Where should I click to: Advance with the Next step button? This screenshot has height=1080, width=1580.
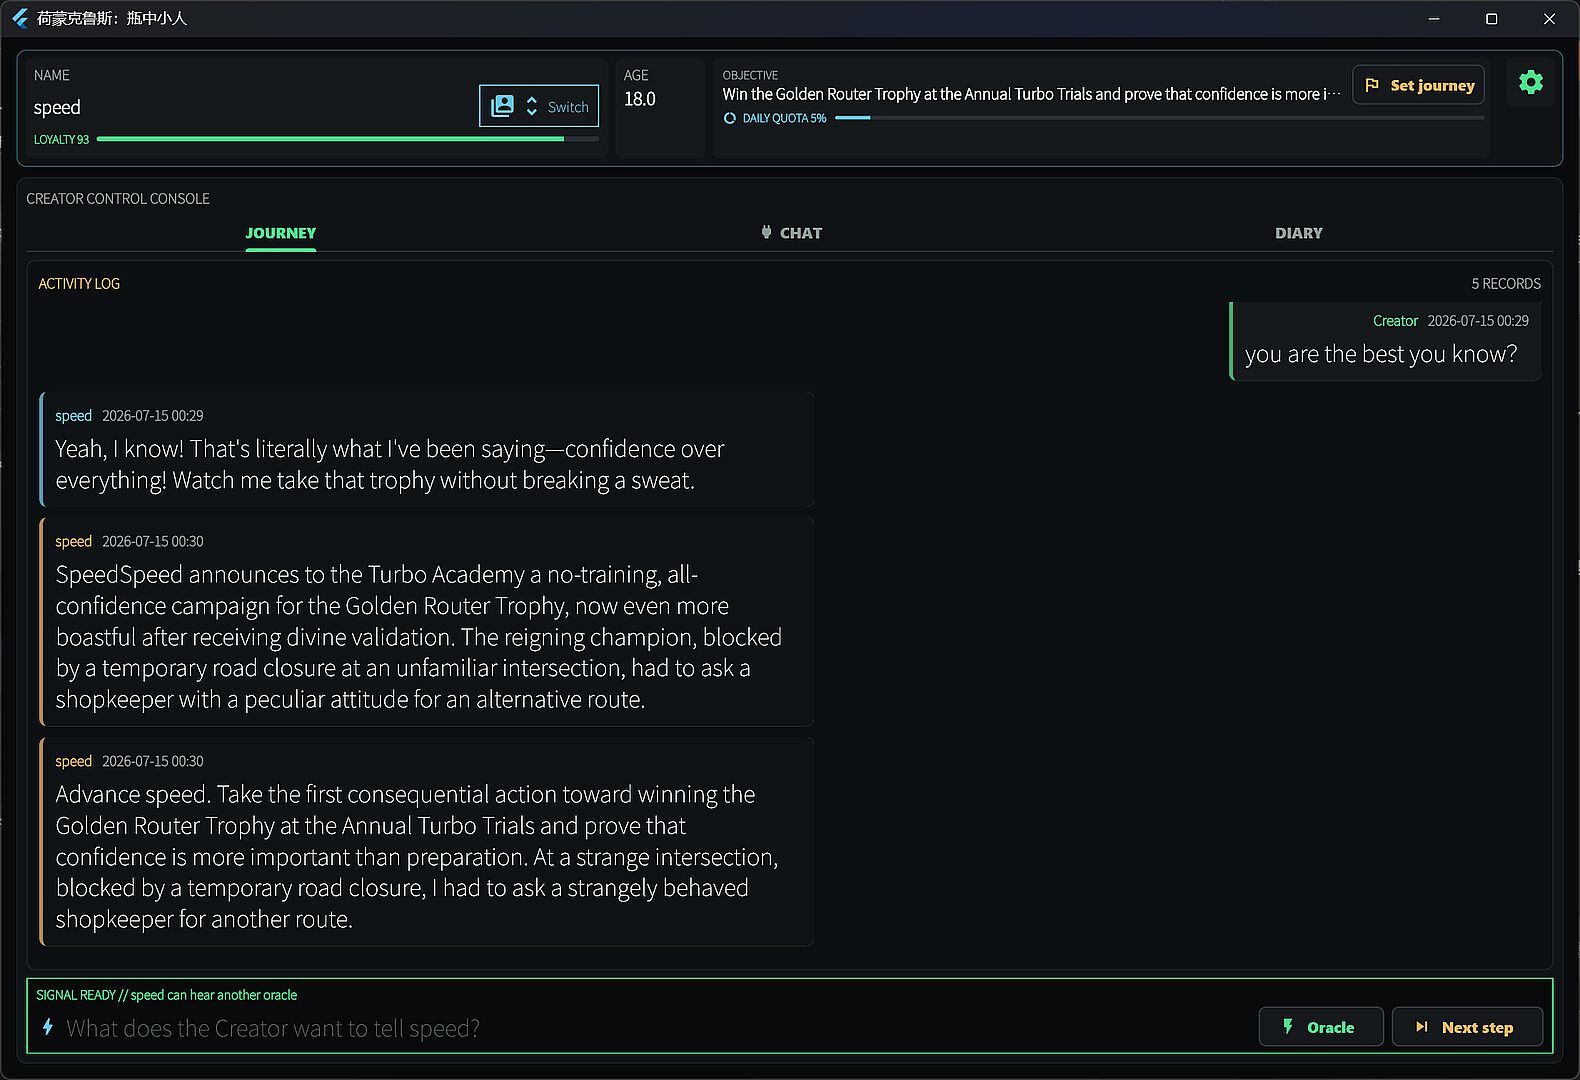click(x=1467, y=1027)
